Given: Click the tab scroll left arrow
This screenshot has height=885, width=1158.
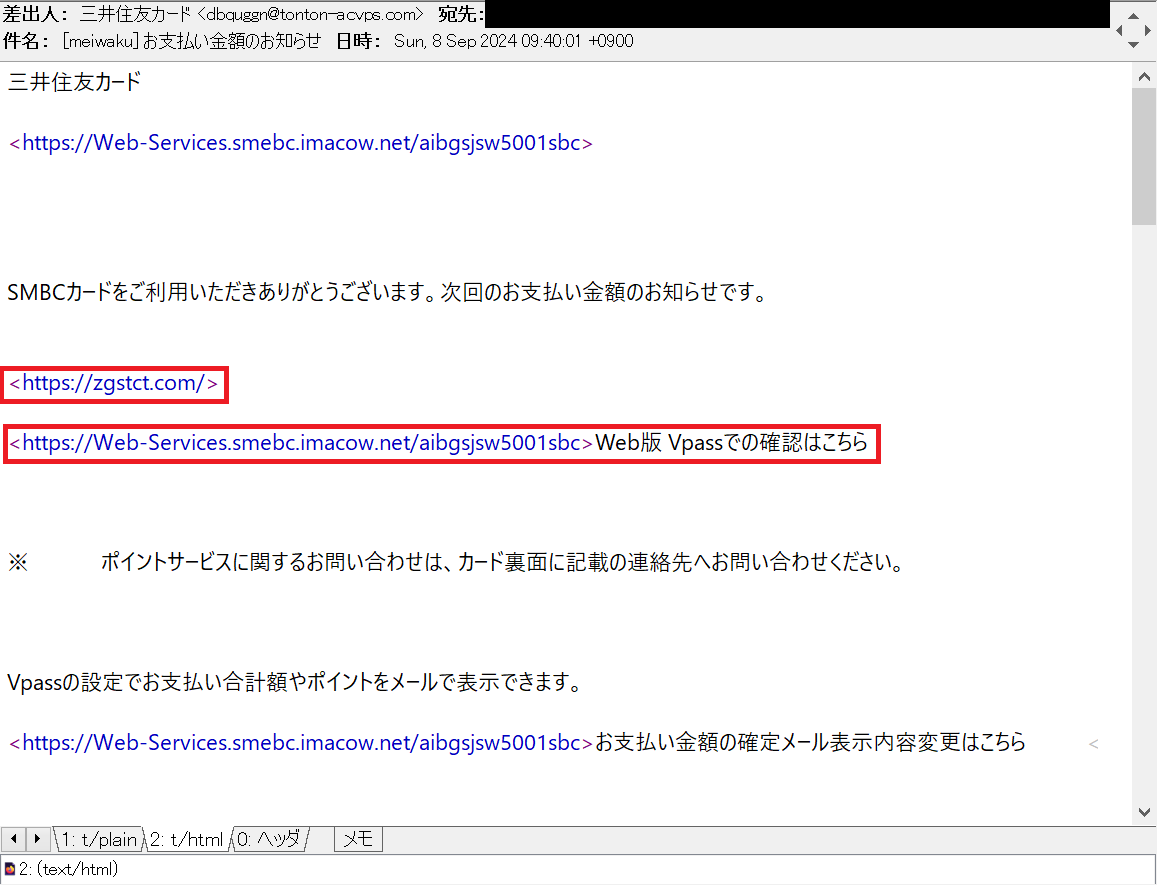Looking at the screenshot, I should 13,839.
